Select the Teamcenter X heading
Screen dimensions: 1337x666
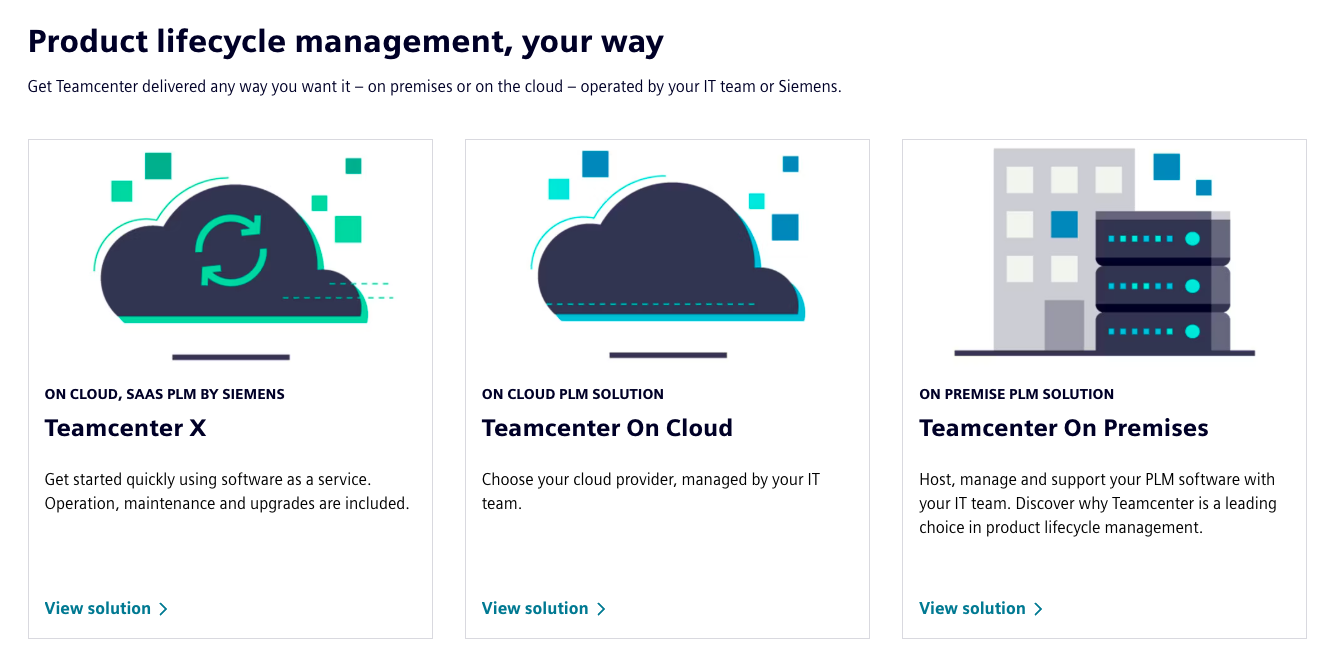tap(126, 428)
